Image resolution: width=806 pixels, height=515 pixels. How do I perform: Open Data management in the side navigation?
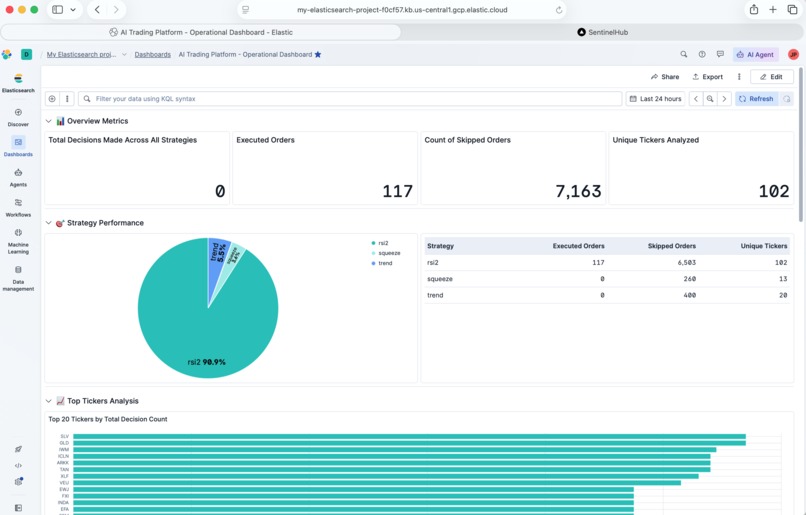point(18,278)
